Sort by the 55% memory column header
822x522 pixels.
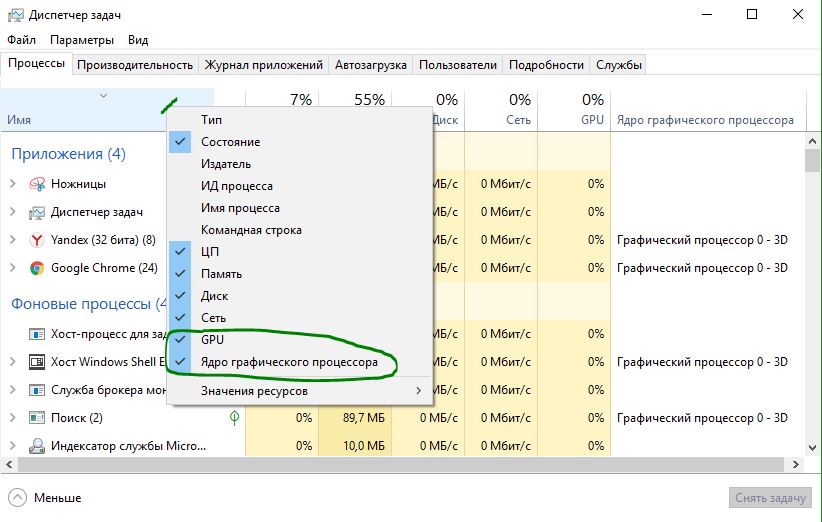[355, 100]
